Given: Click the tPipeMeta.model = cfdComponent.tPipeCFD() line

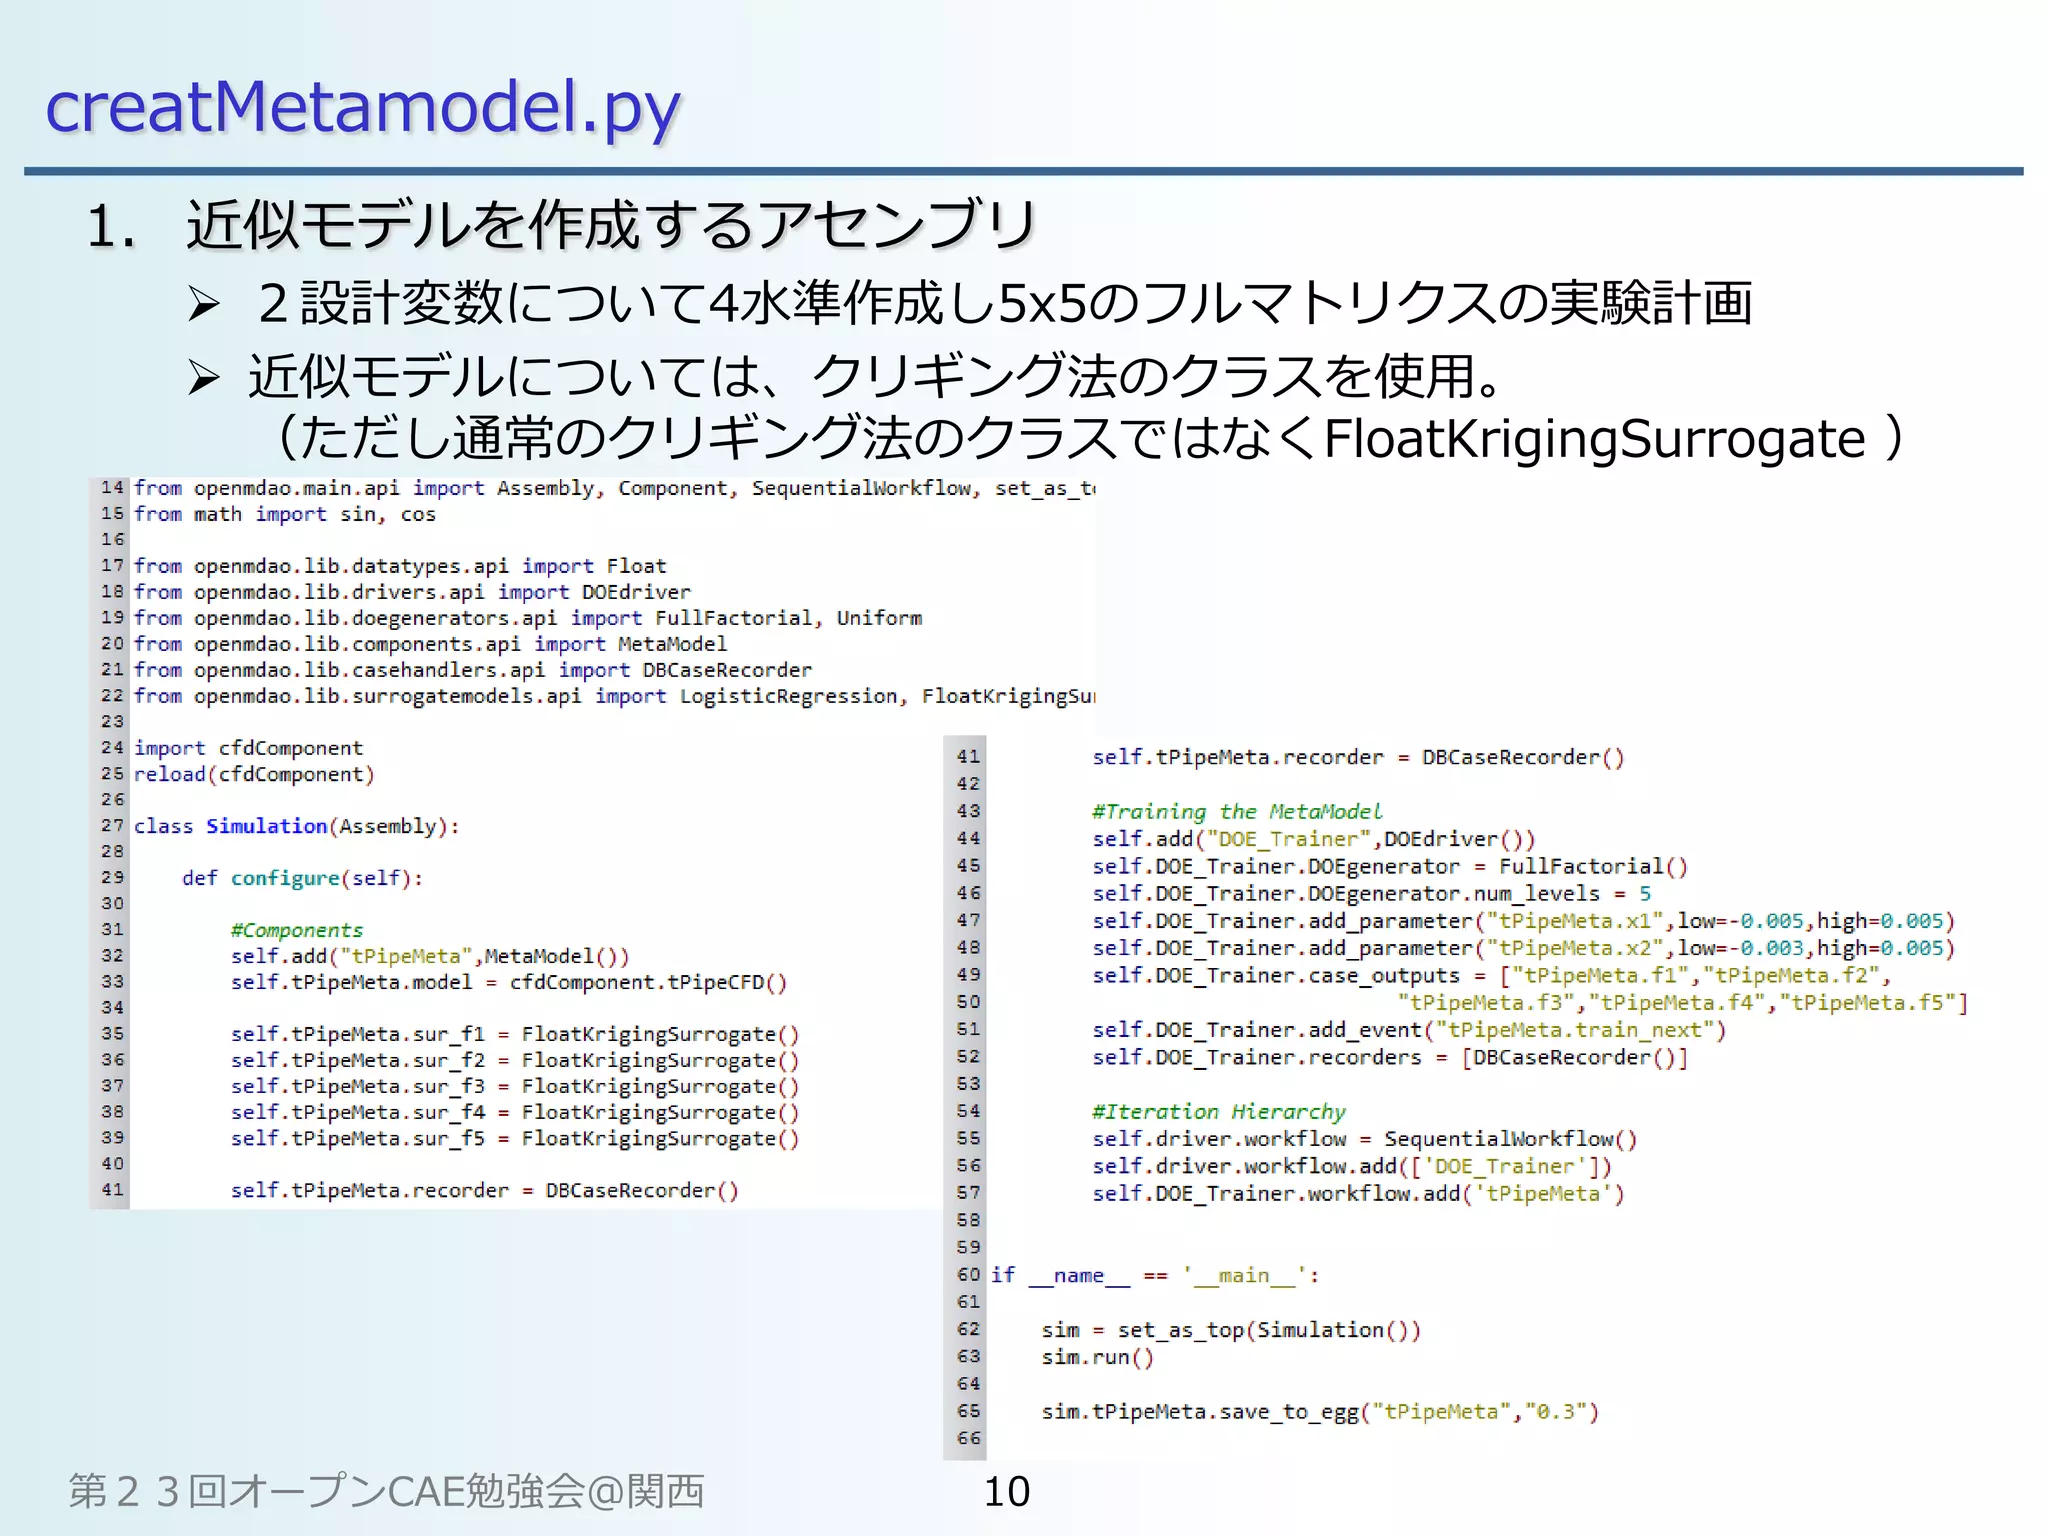Looking at the screenshot, I should (509, 982).
